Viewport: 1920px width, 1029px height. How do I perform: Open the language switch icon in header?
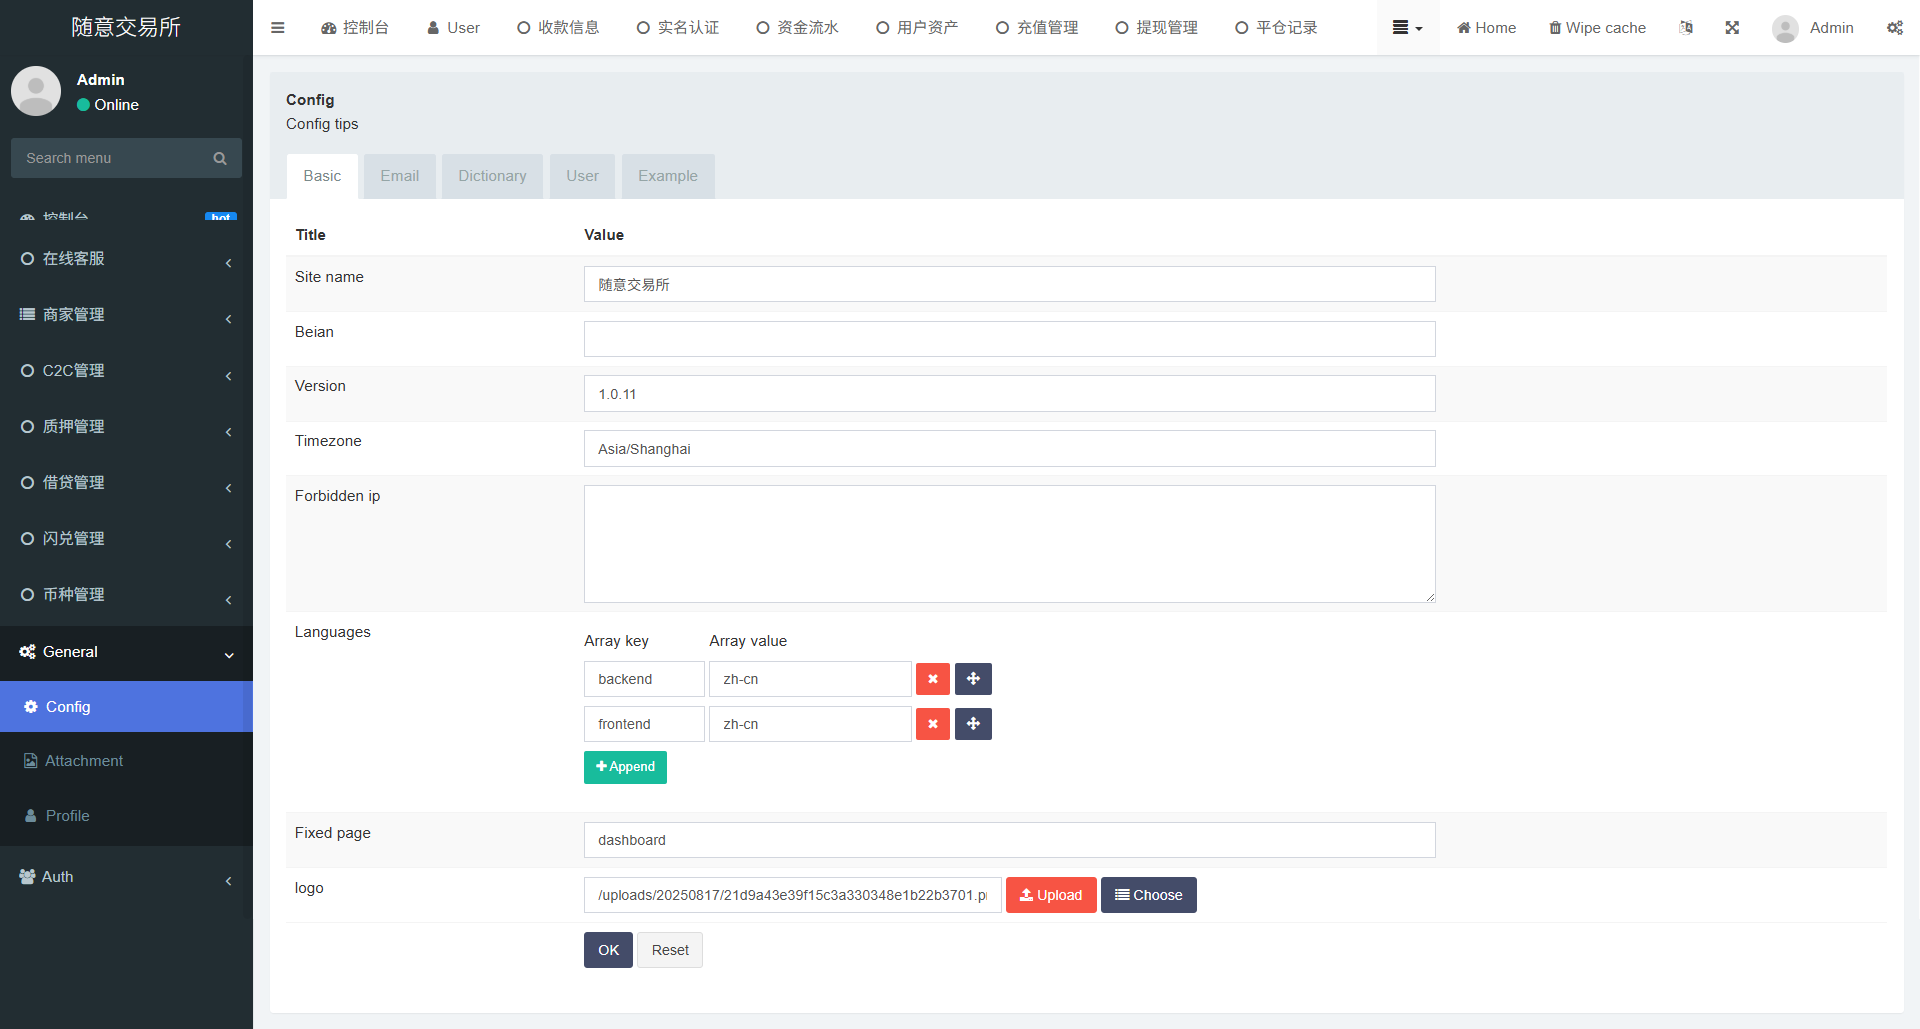point(1686,28)
